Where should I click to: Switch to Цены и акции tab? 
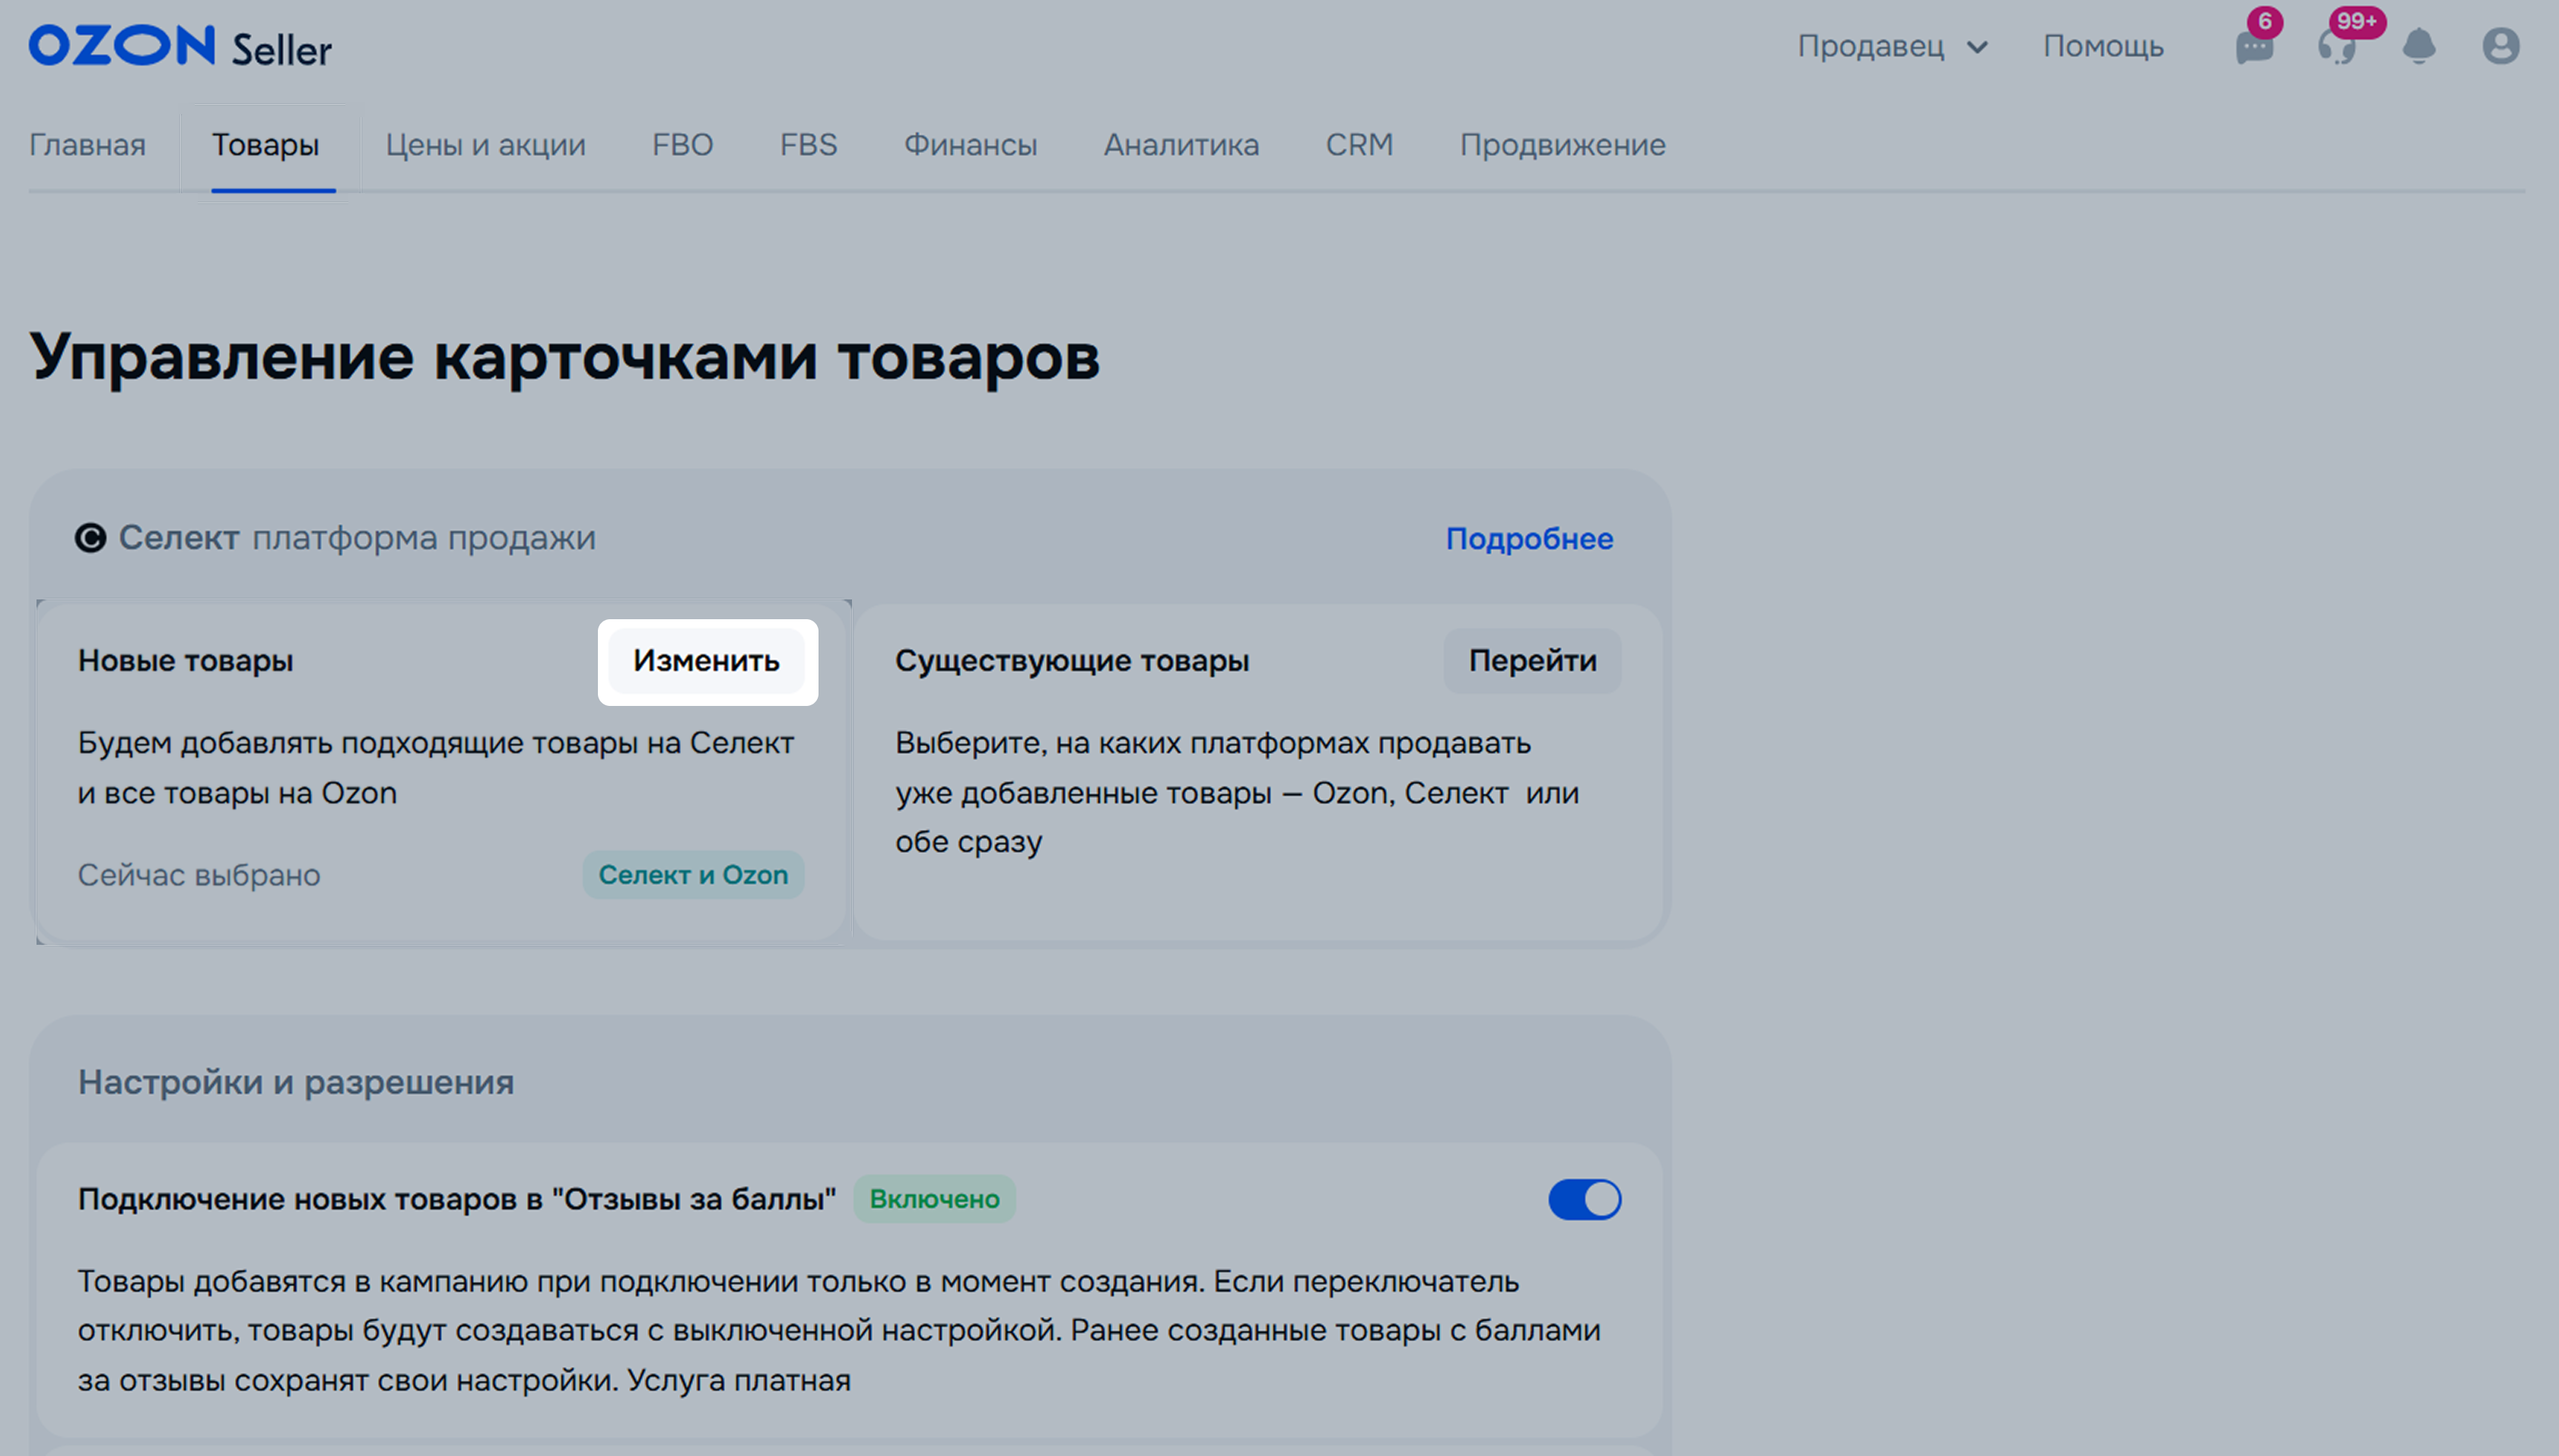click(485, 145)
